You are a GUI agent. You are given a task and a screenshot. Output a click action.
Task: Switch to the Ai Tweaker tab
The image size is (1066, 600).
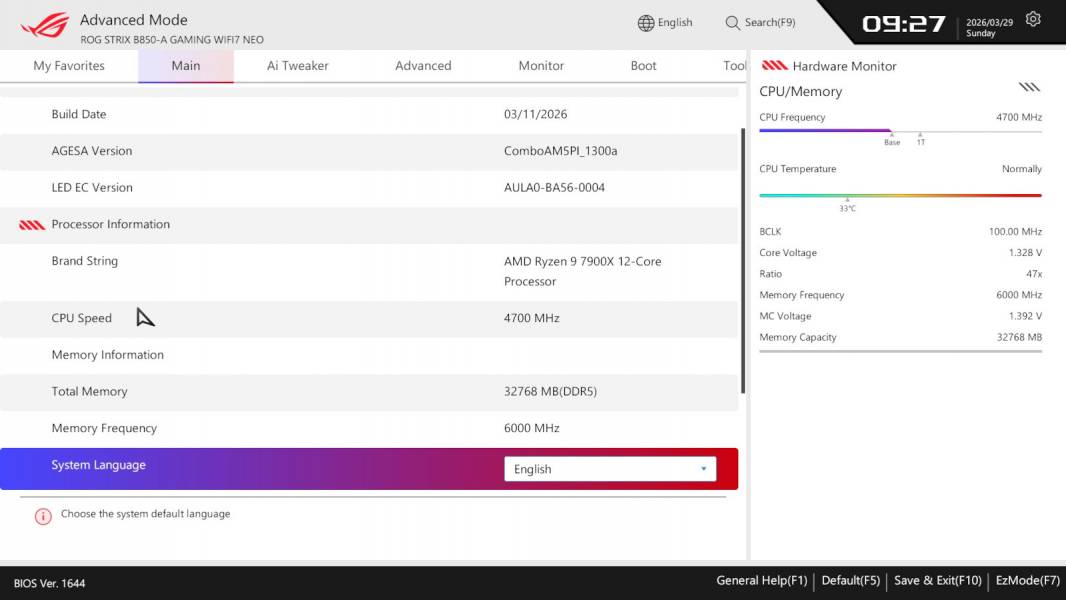pos(297,66)
